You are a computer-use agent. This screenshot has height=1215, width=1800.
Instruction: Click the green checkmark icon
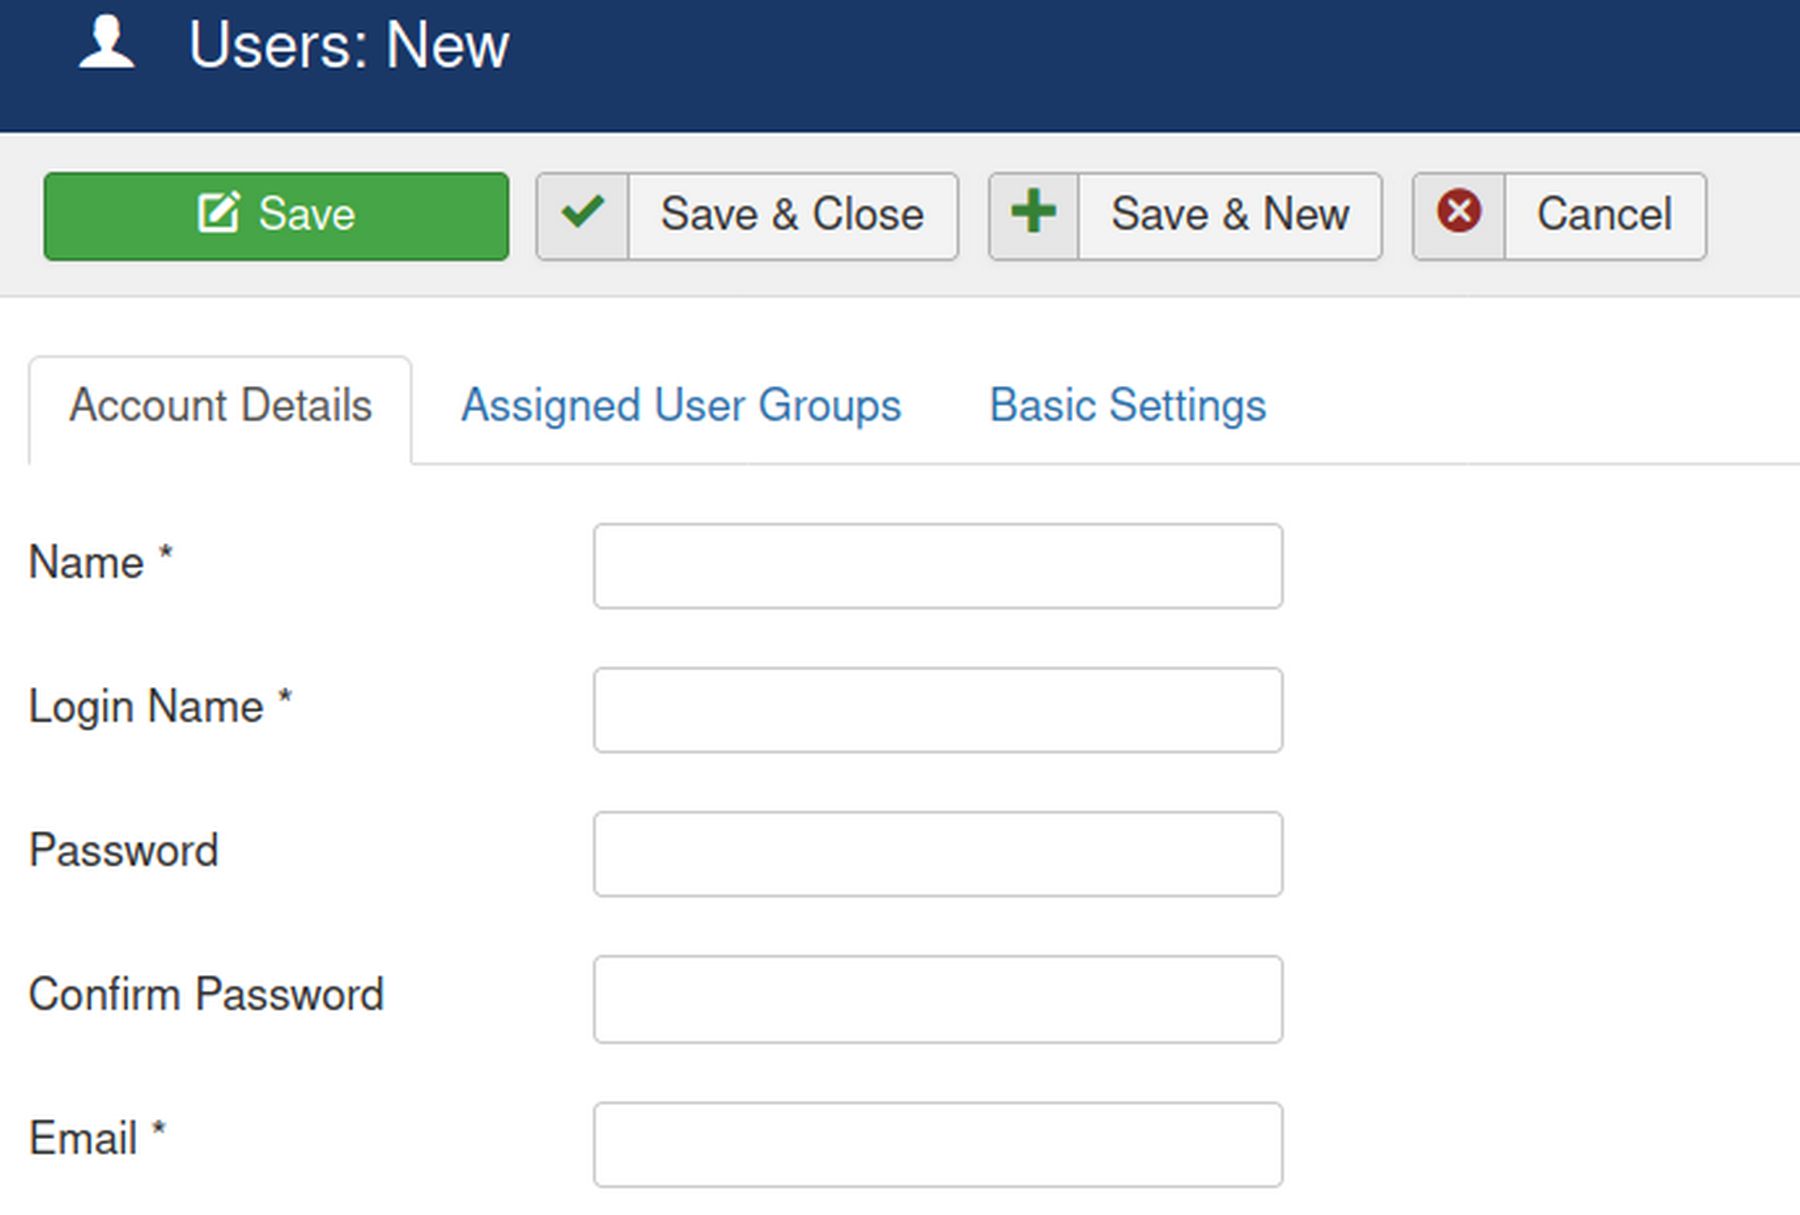tap(582, 213)
